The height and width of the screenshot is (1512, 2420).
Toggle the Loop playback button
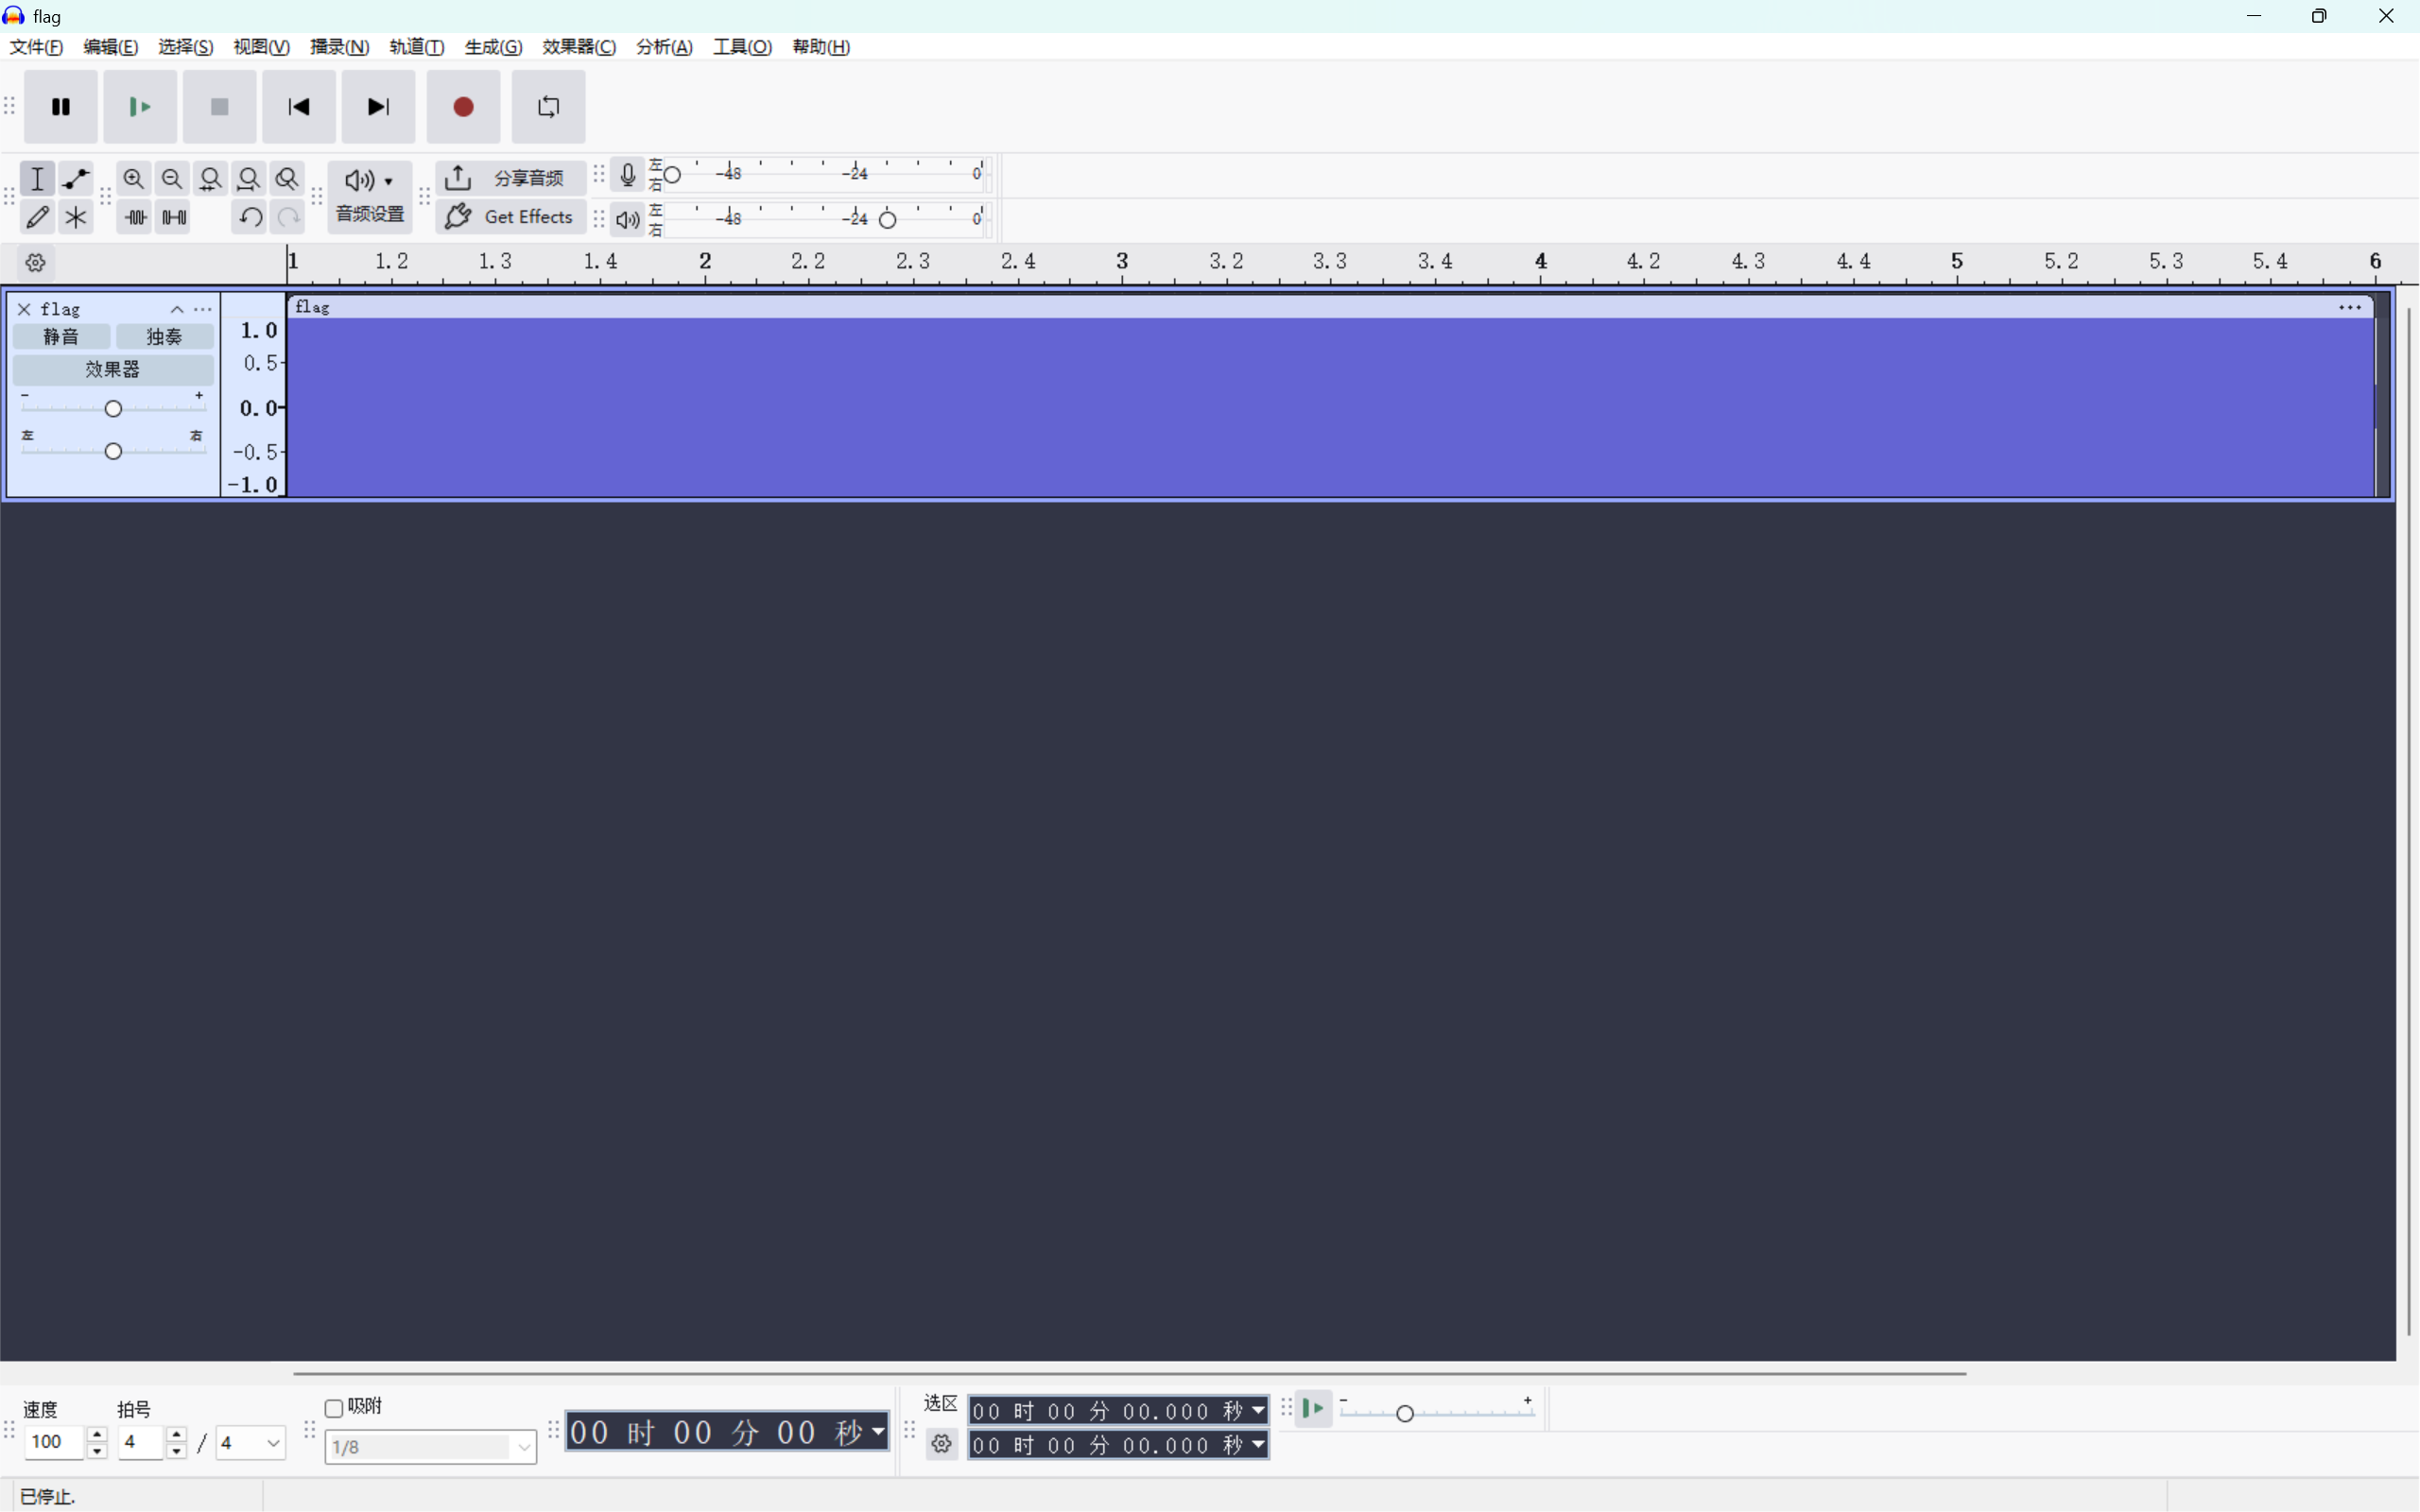[x=548, y=107]
